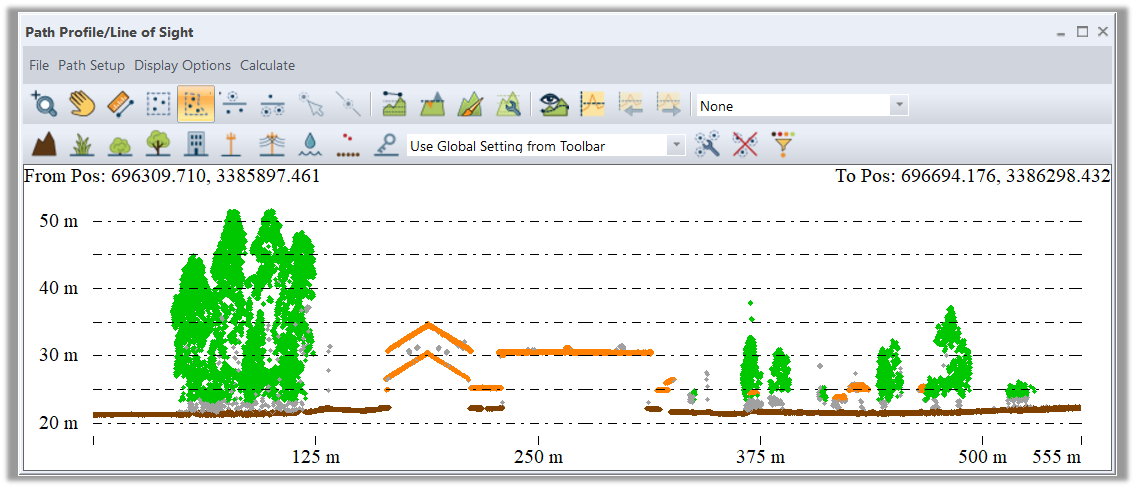This screenshot has height=488, width=1135.
Task: Toggle the perpendicular profile view icon
Action: [x=593, y=104]
